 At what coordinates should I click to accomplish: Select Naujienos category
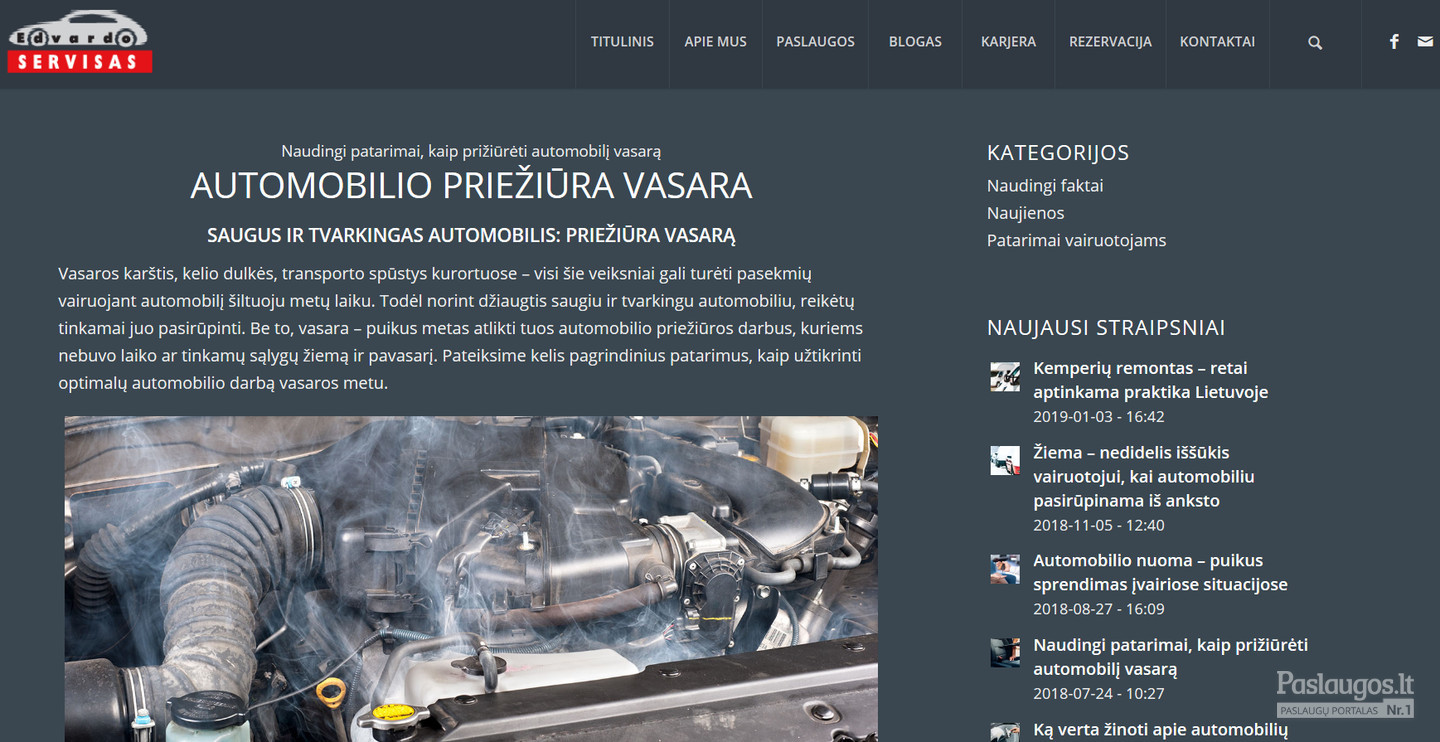point(1026,213)
